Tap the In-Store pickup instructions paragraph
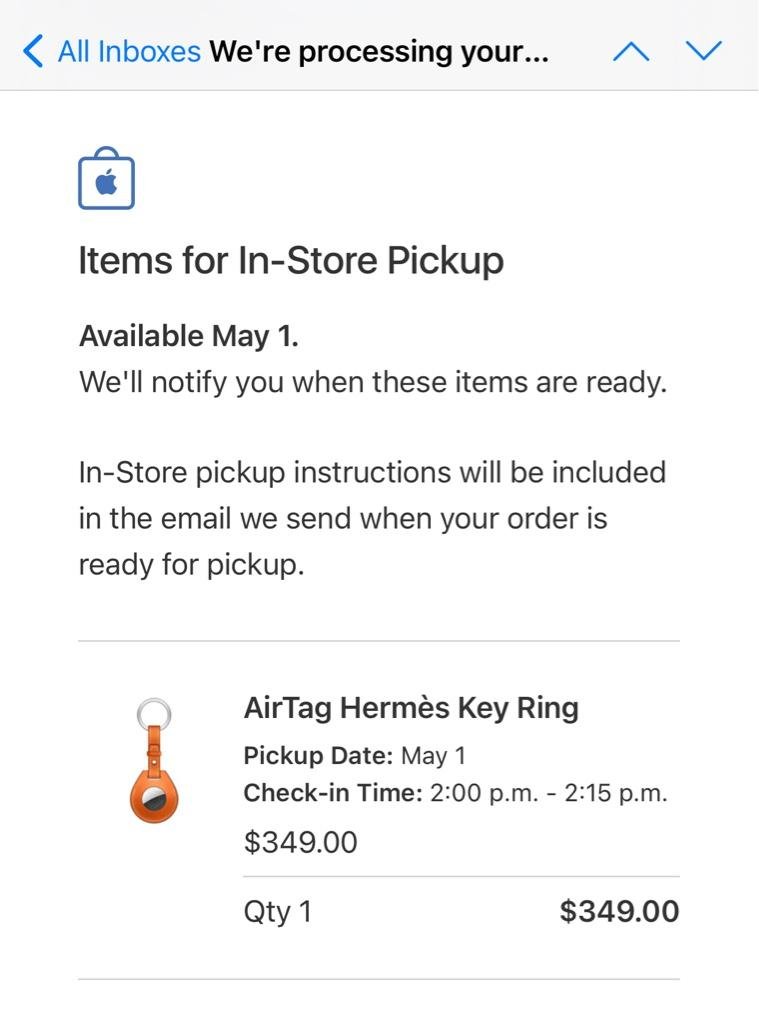 click(x=372, y=518)
